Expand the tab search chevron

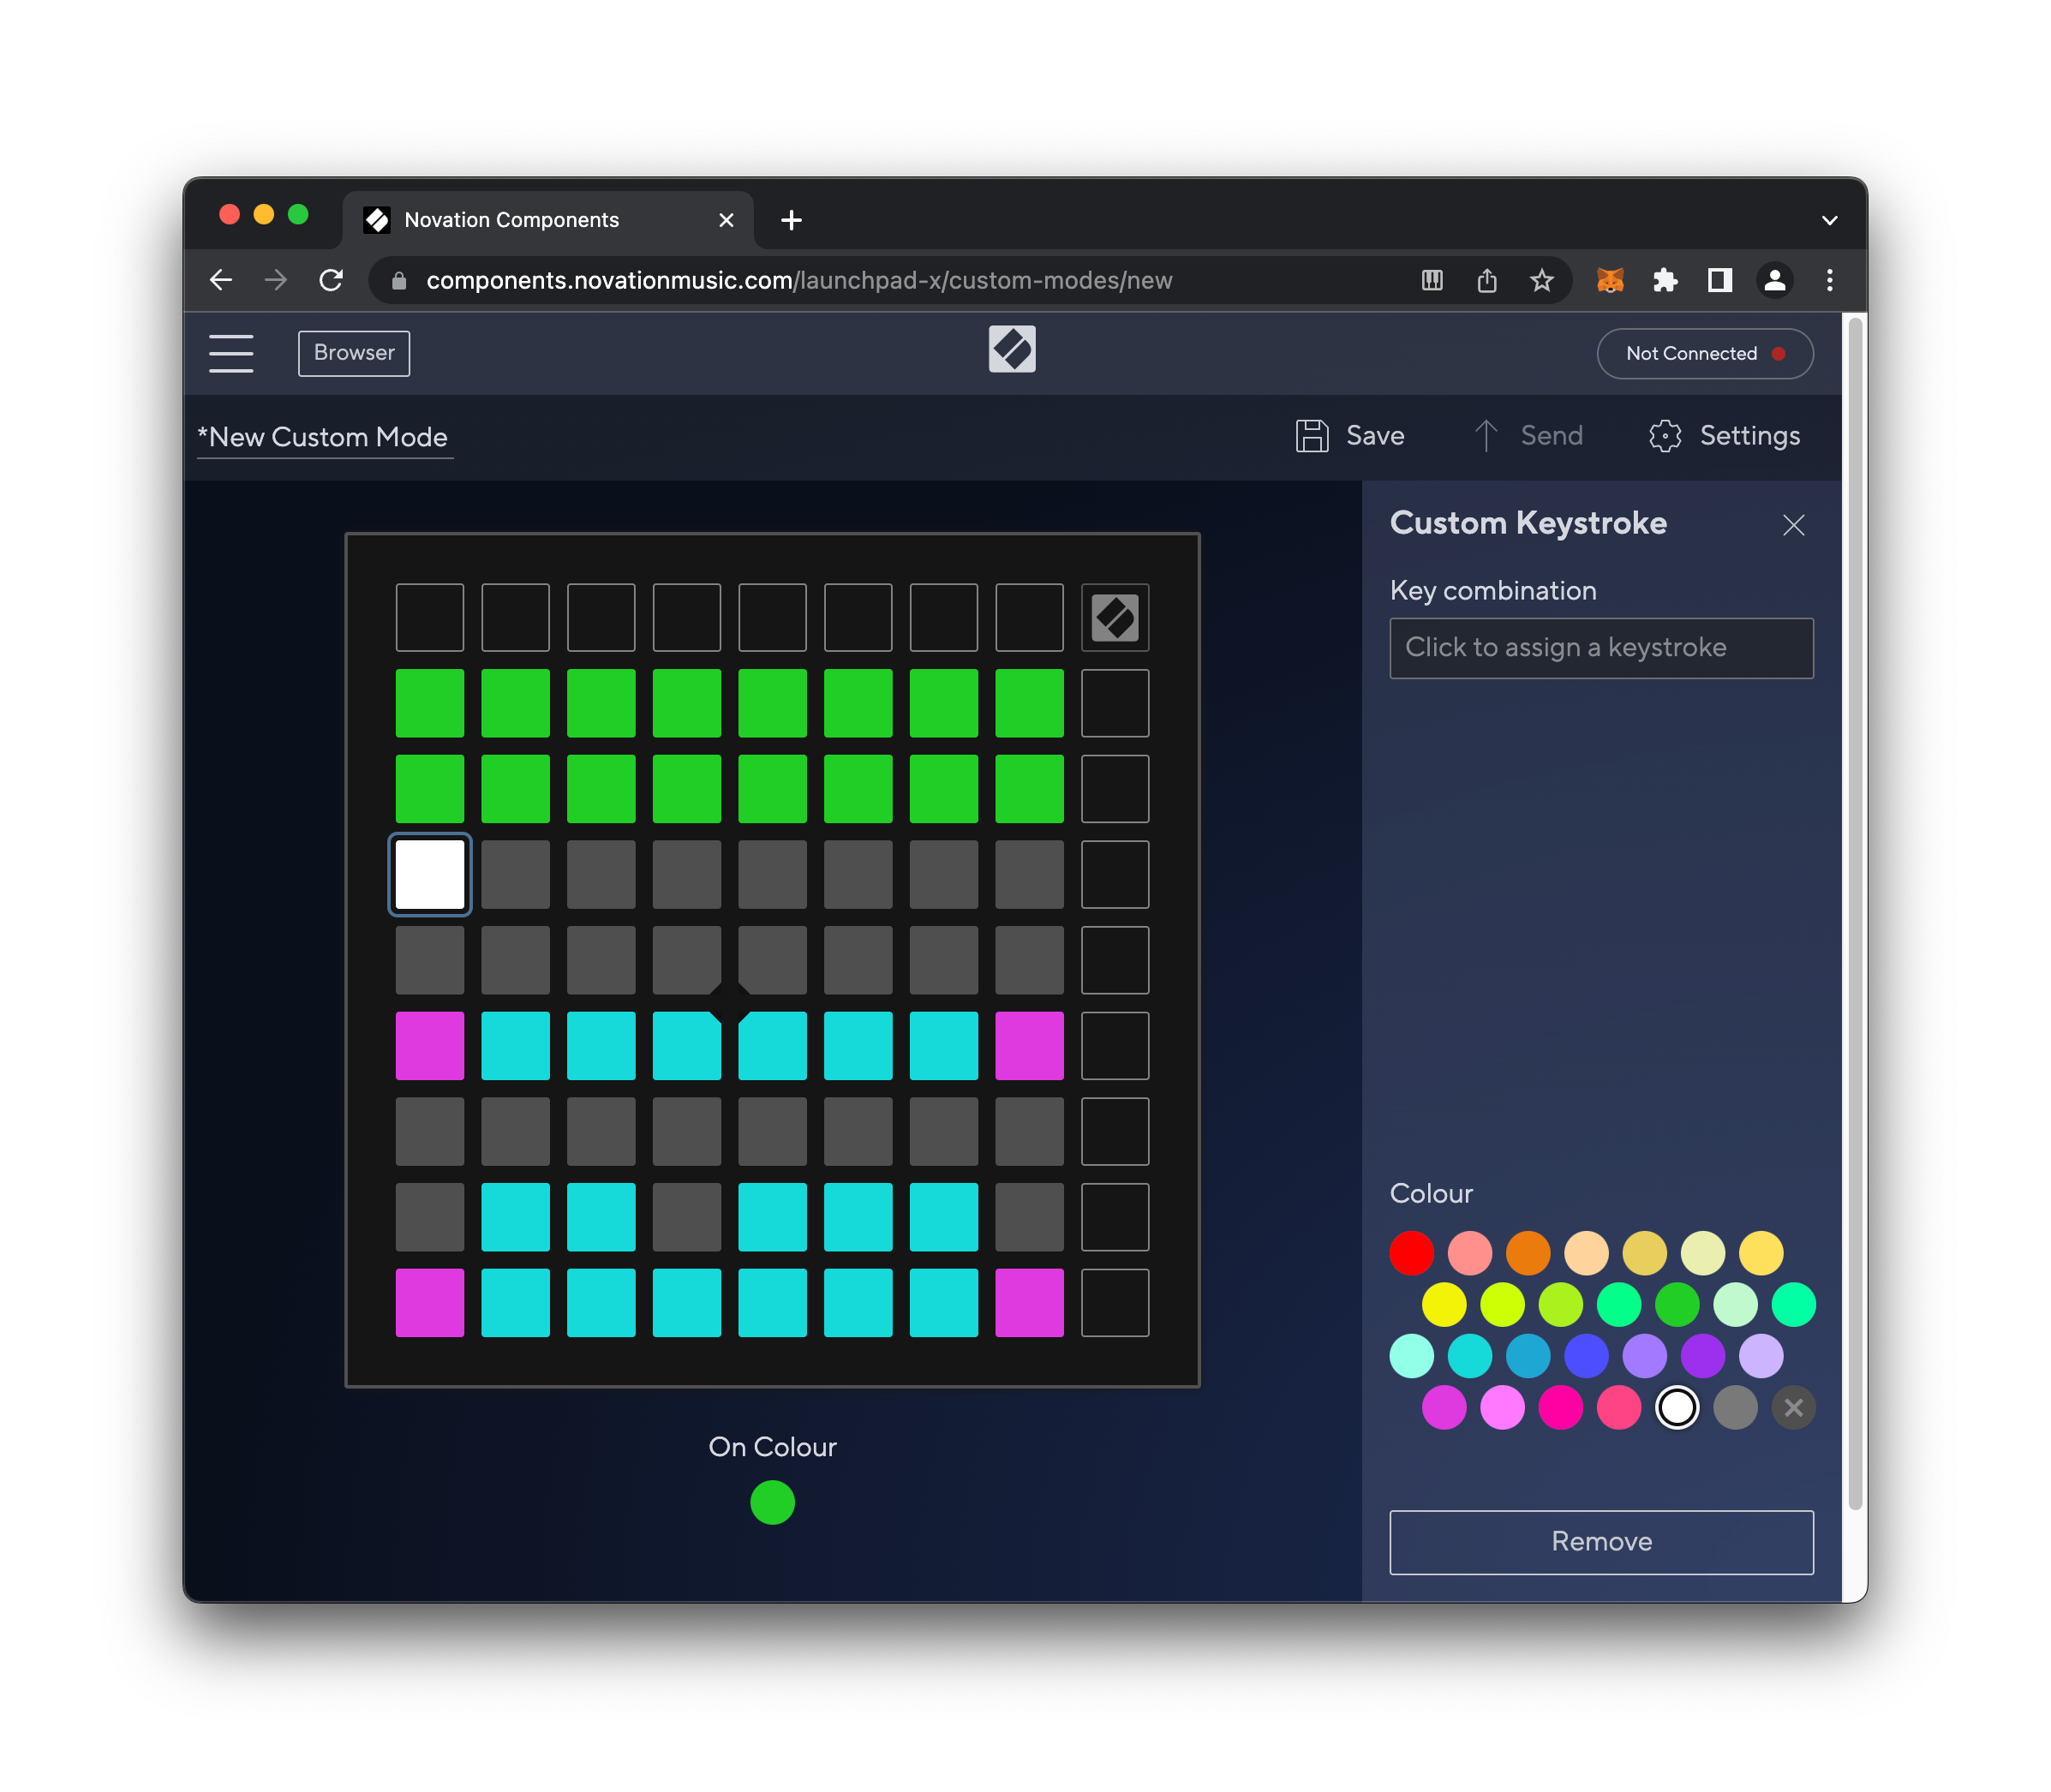1829,220
